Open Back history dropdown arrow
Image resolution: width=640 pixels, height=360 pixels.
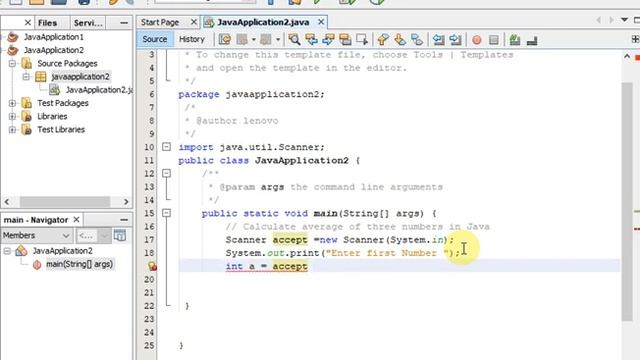click(x=253, y=40)
